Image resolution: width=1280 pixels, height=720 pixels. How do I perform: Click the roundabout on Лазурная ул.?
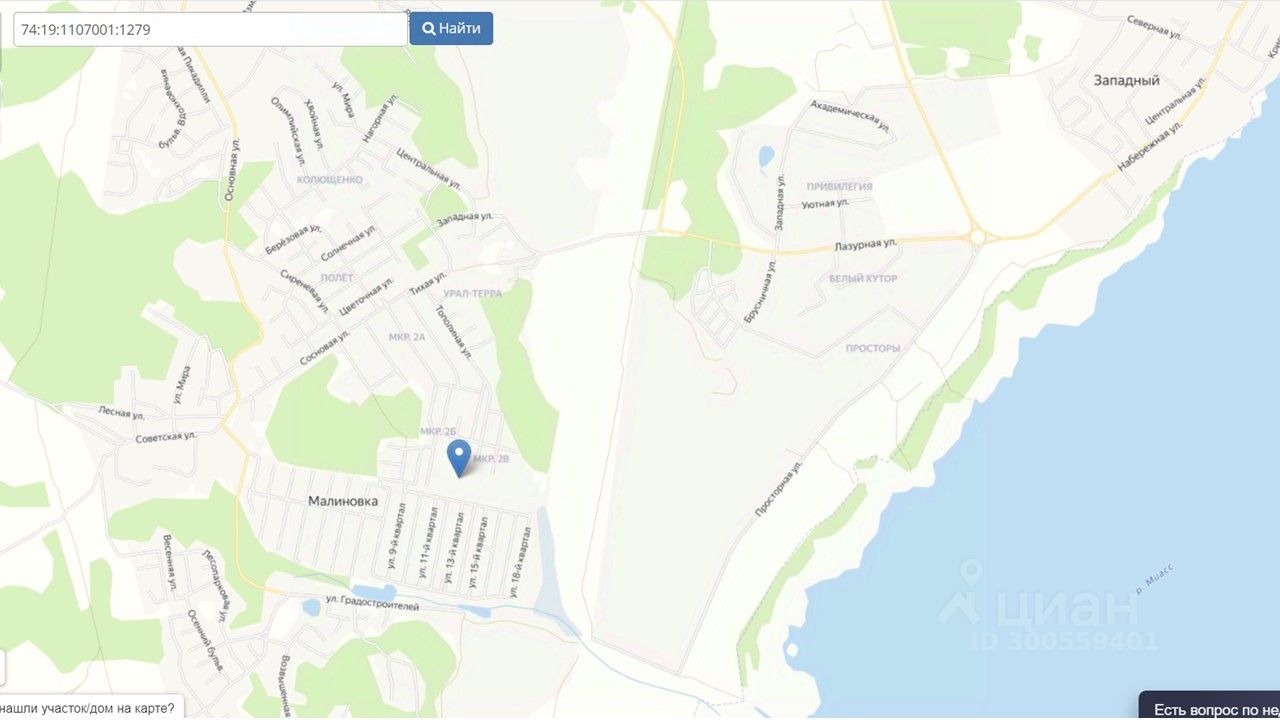978,238
